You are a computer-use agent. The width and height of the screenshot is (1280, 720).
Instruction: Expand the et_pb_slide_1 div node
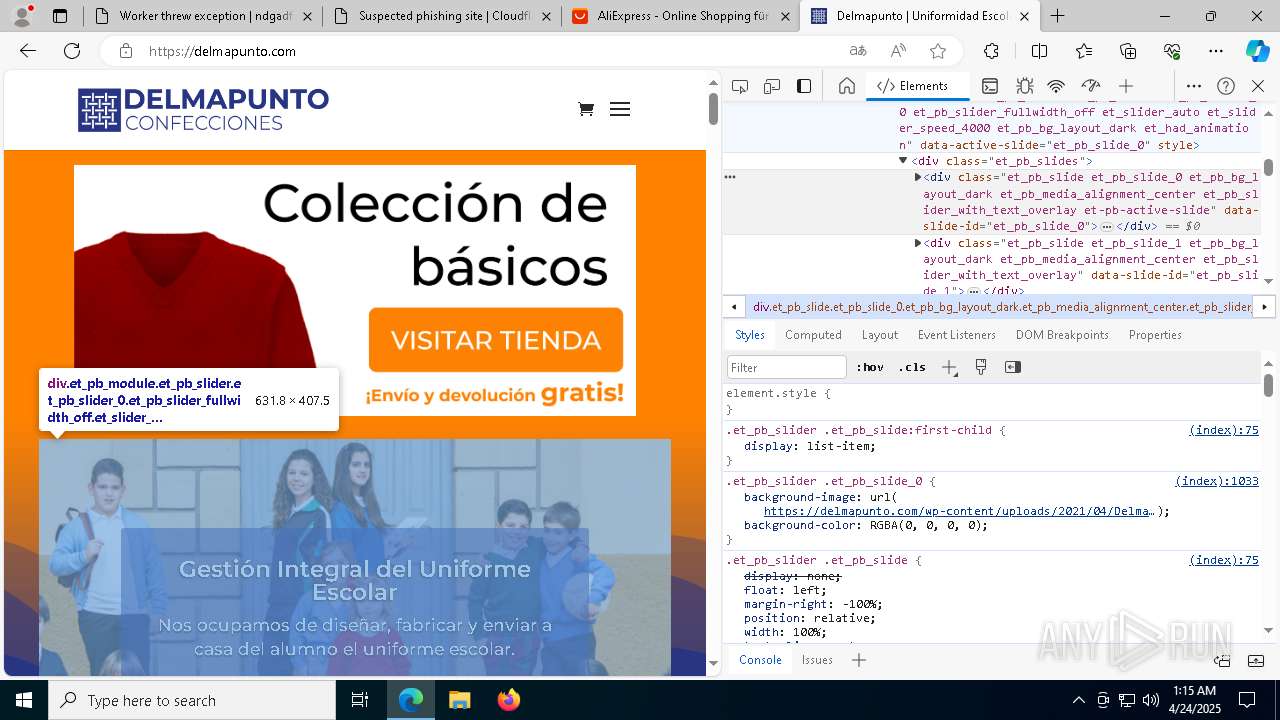coord(918,243)
